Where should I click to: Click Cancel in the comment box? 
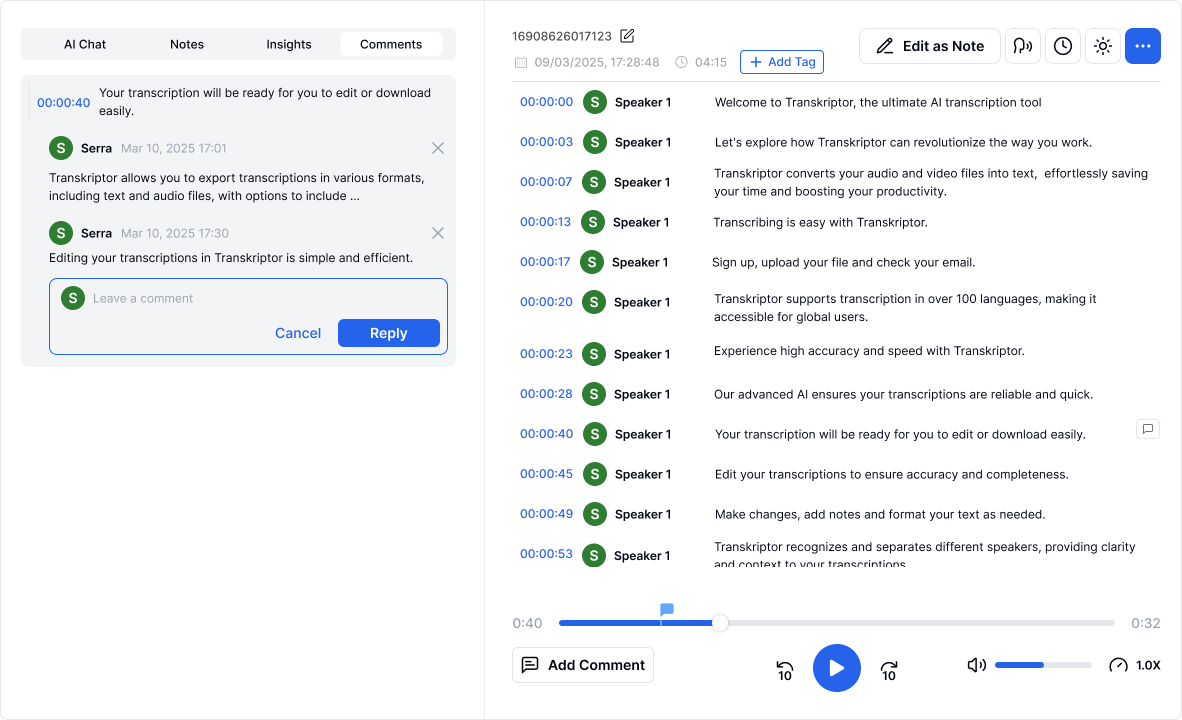click(298, 333)
